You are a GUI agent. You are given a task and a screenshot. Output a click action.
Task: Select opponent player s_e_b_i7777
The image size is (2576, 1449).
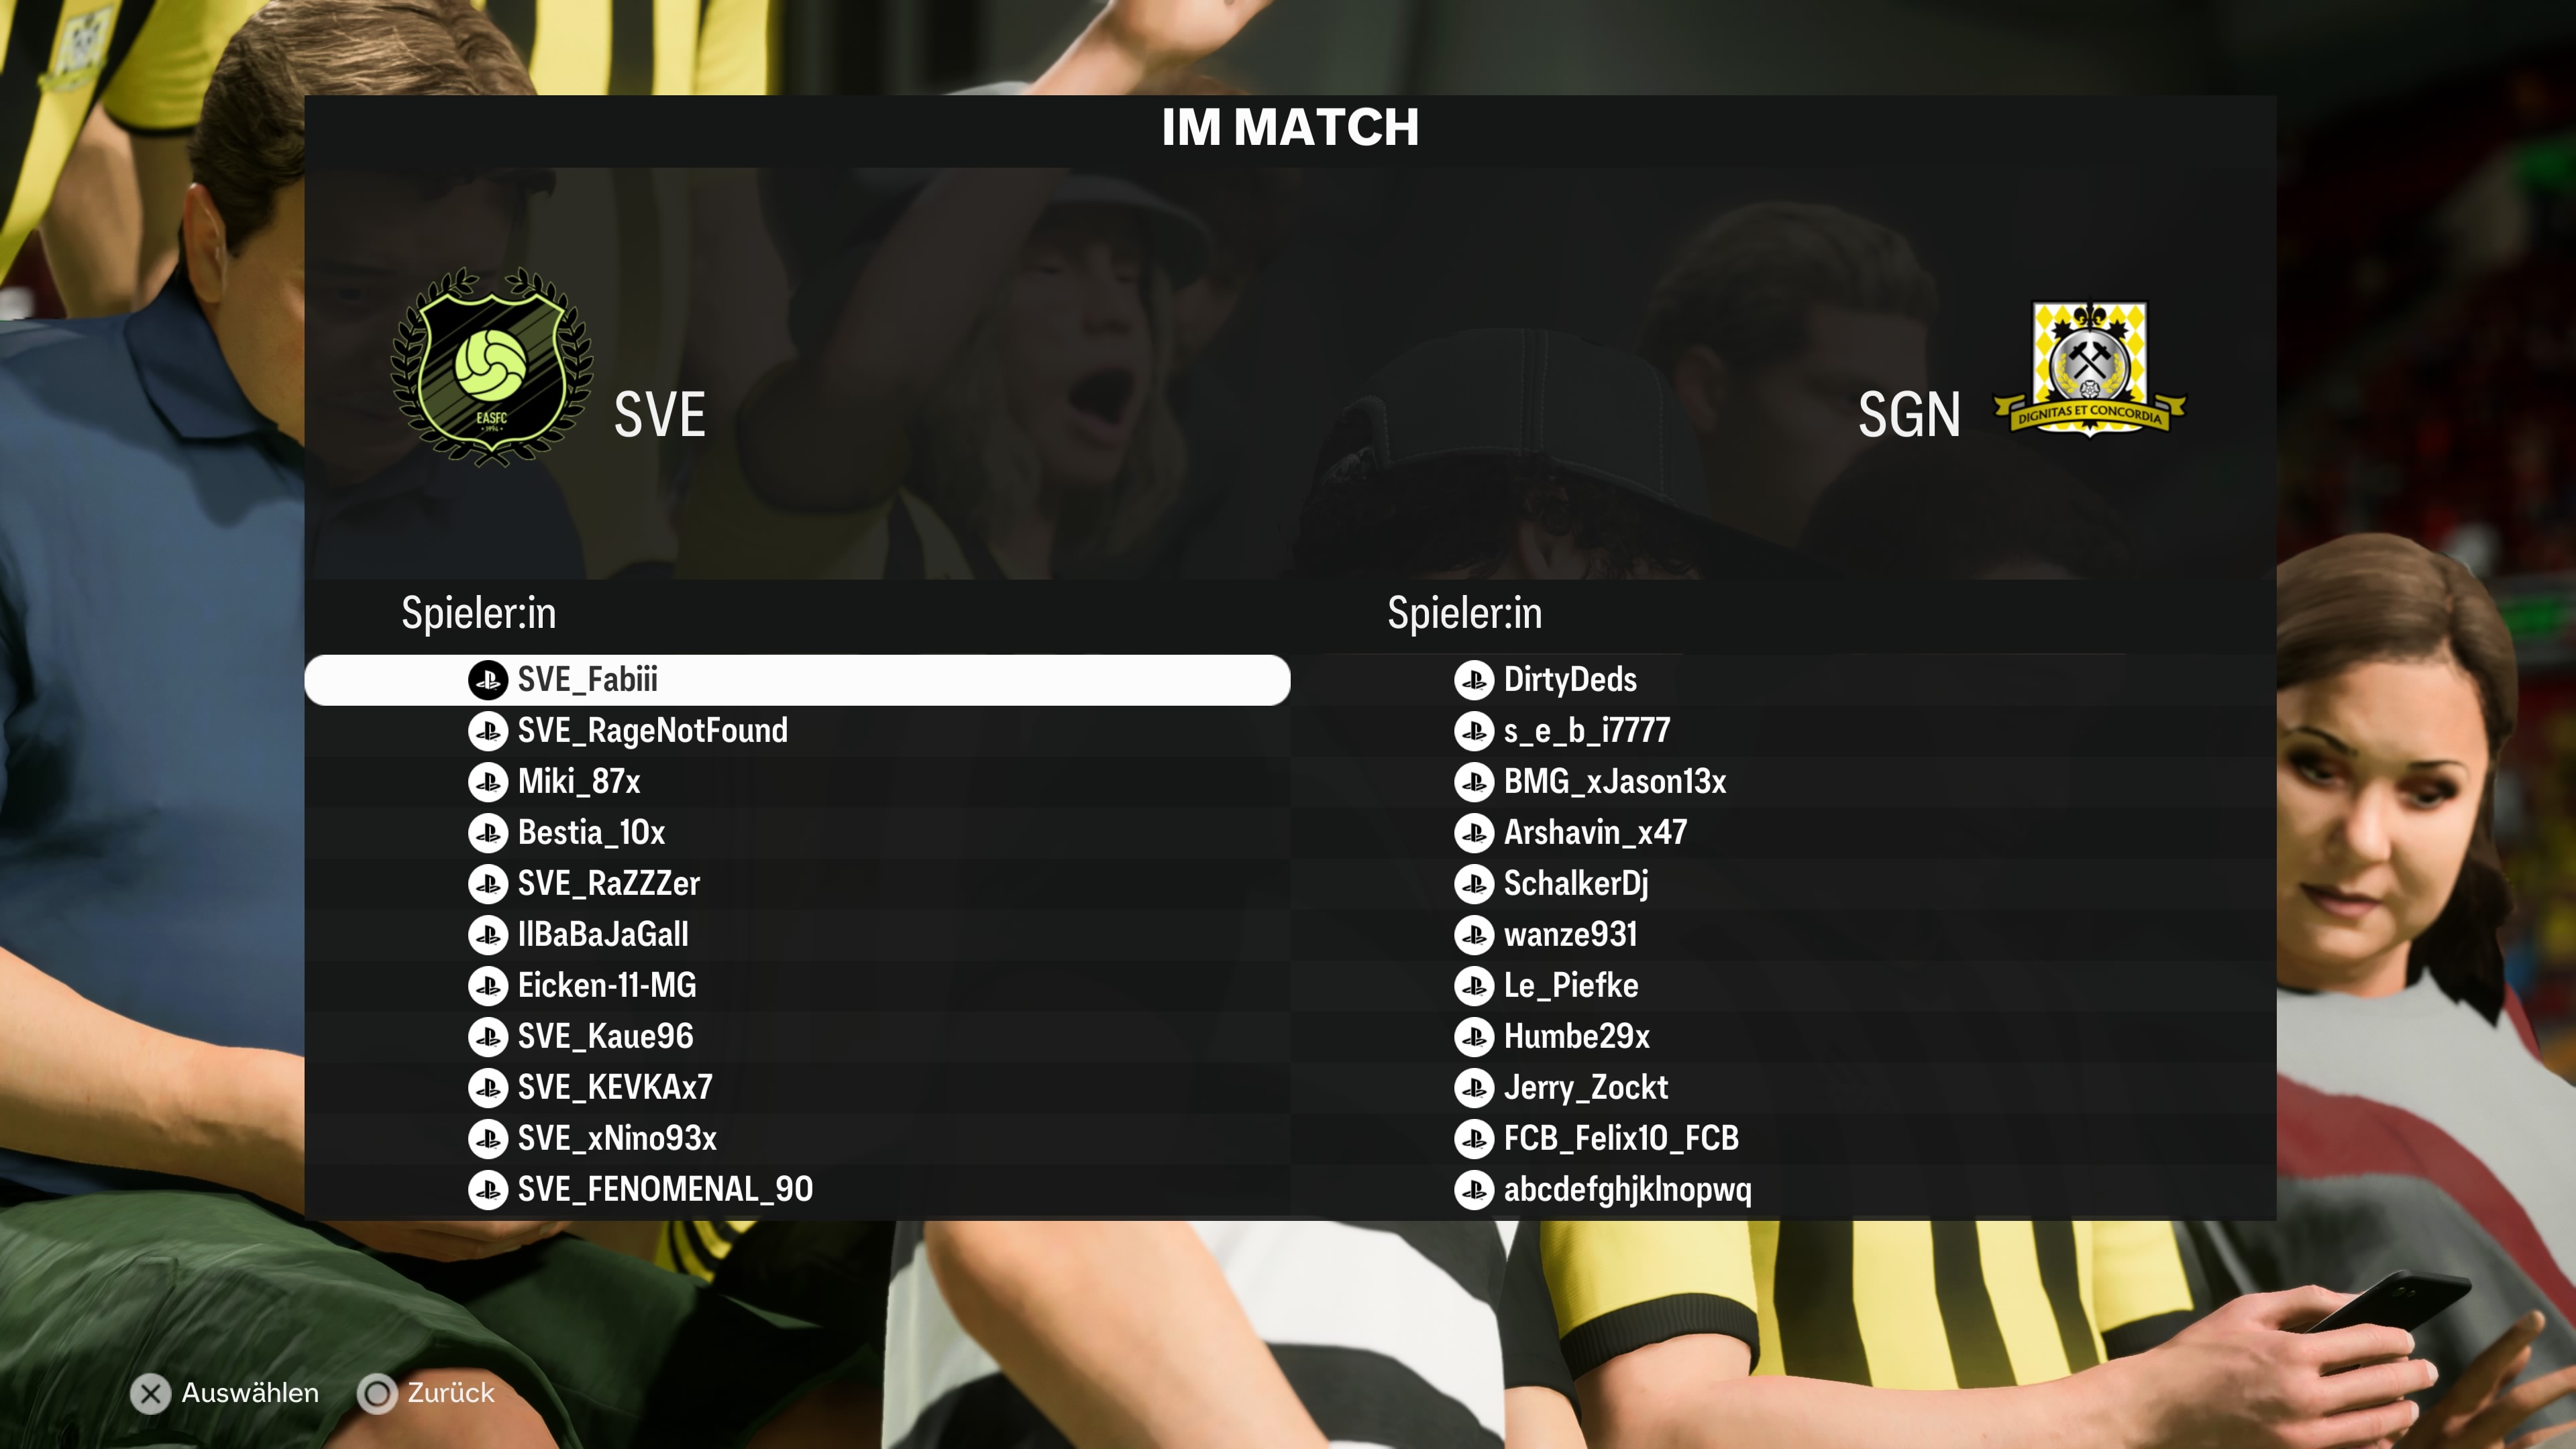1783,731
